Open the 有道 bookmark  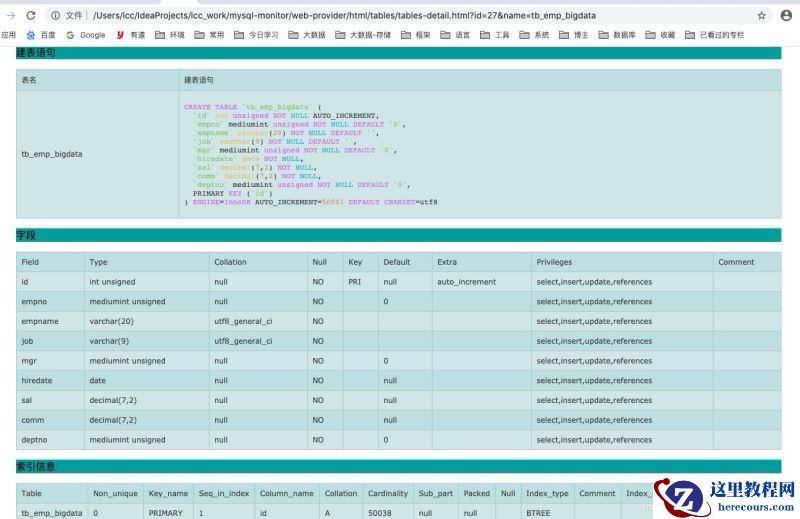pos(131,35)
